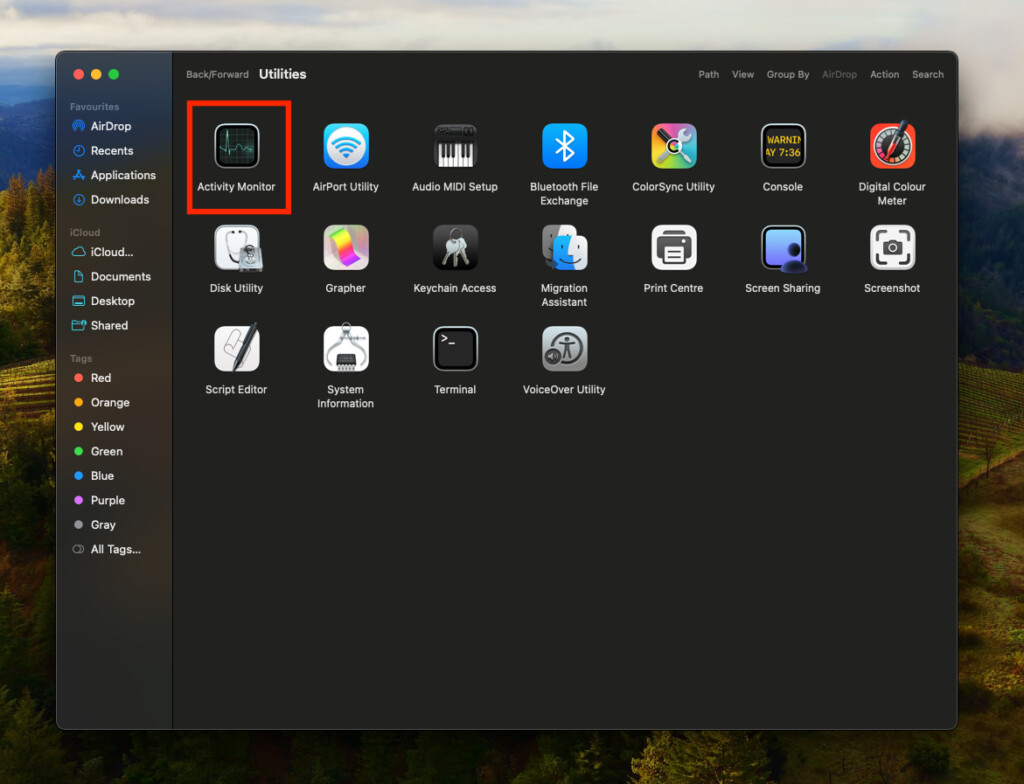
Task: Select the Red tag colour
Action: [100, 378]
